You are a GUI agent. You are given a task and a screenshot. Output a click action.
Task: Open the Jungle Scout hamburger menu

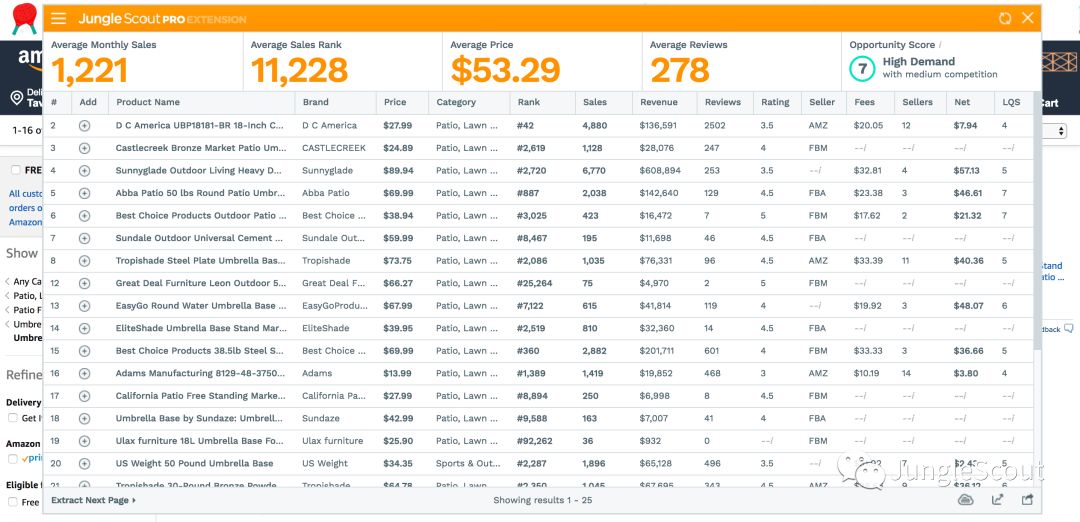click(x=59, y=19)
